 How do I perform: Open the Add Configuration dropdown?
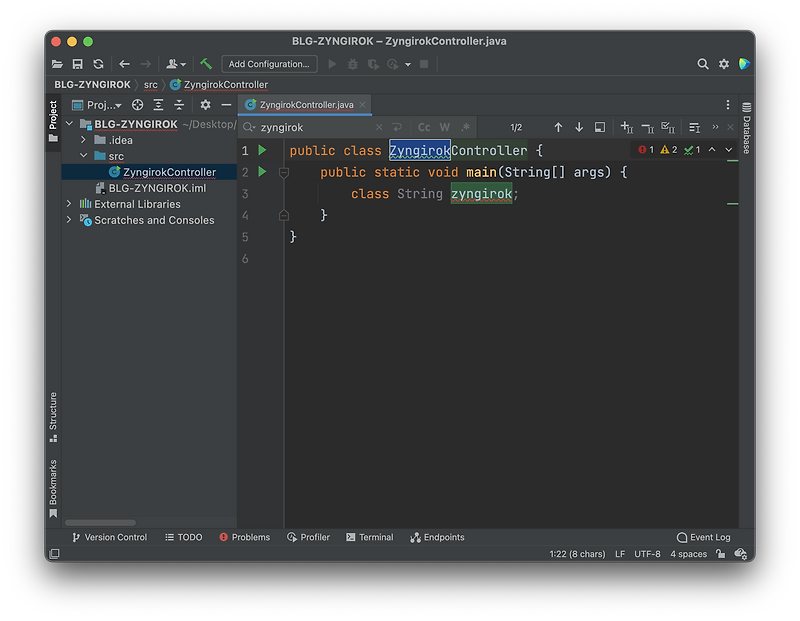point(268,63)
